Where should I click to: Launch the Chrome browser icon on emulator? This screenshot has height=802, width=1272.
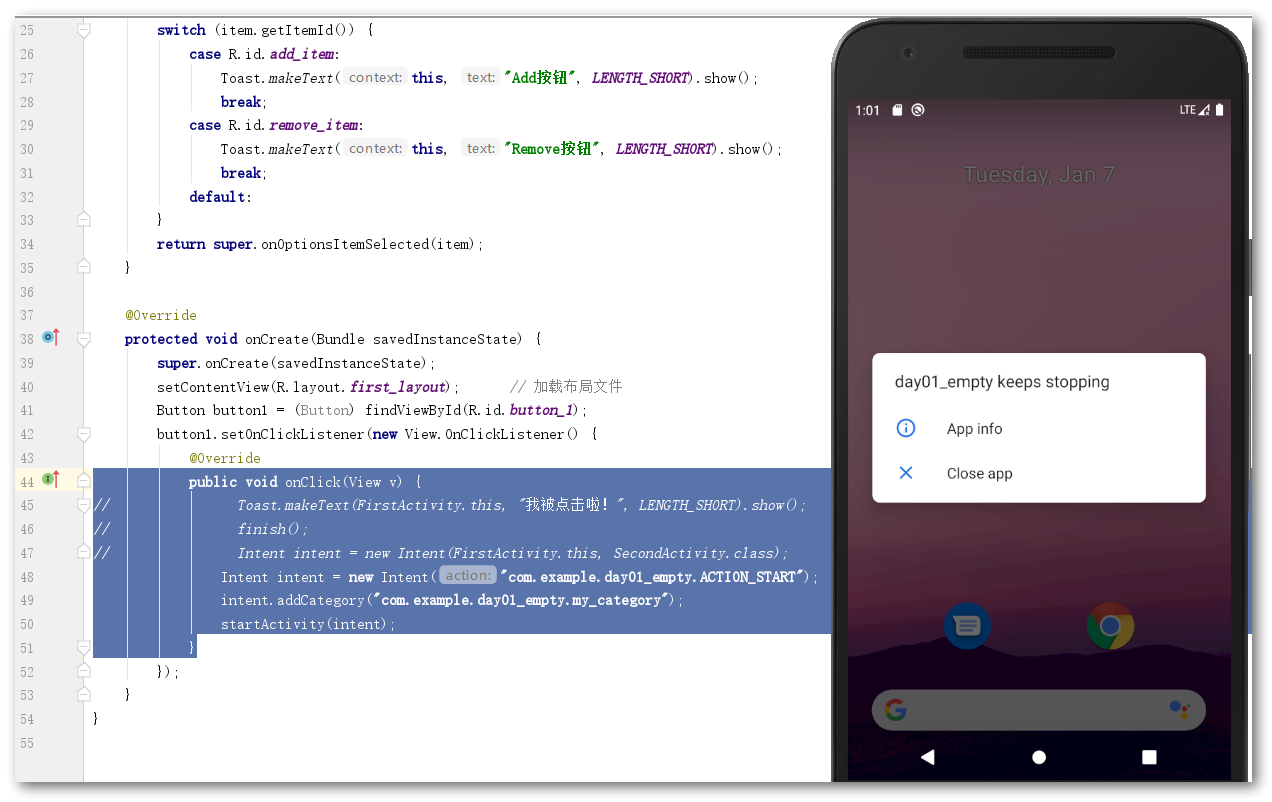[x=1110, y=626]
